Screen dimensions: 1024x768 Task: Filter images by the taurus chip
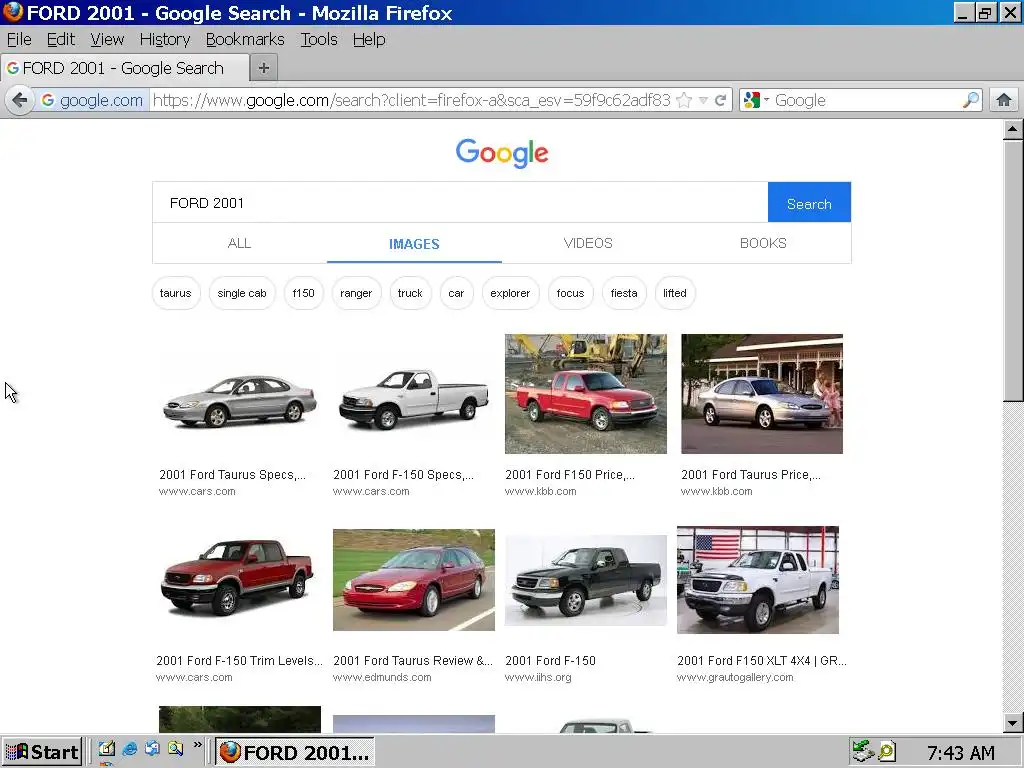[176, 293]
